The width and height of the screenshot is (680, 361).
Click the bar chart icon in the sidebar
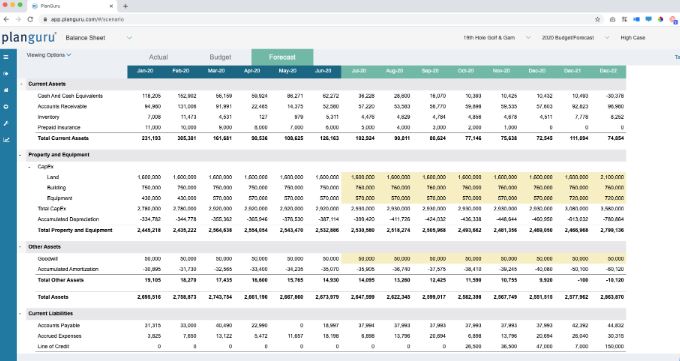click(6, 90)
